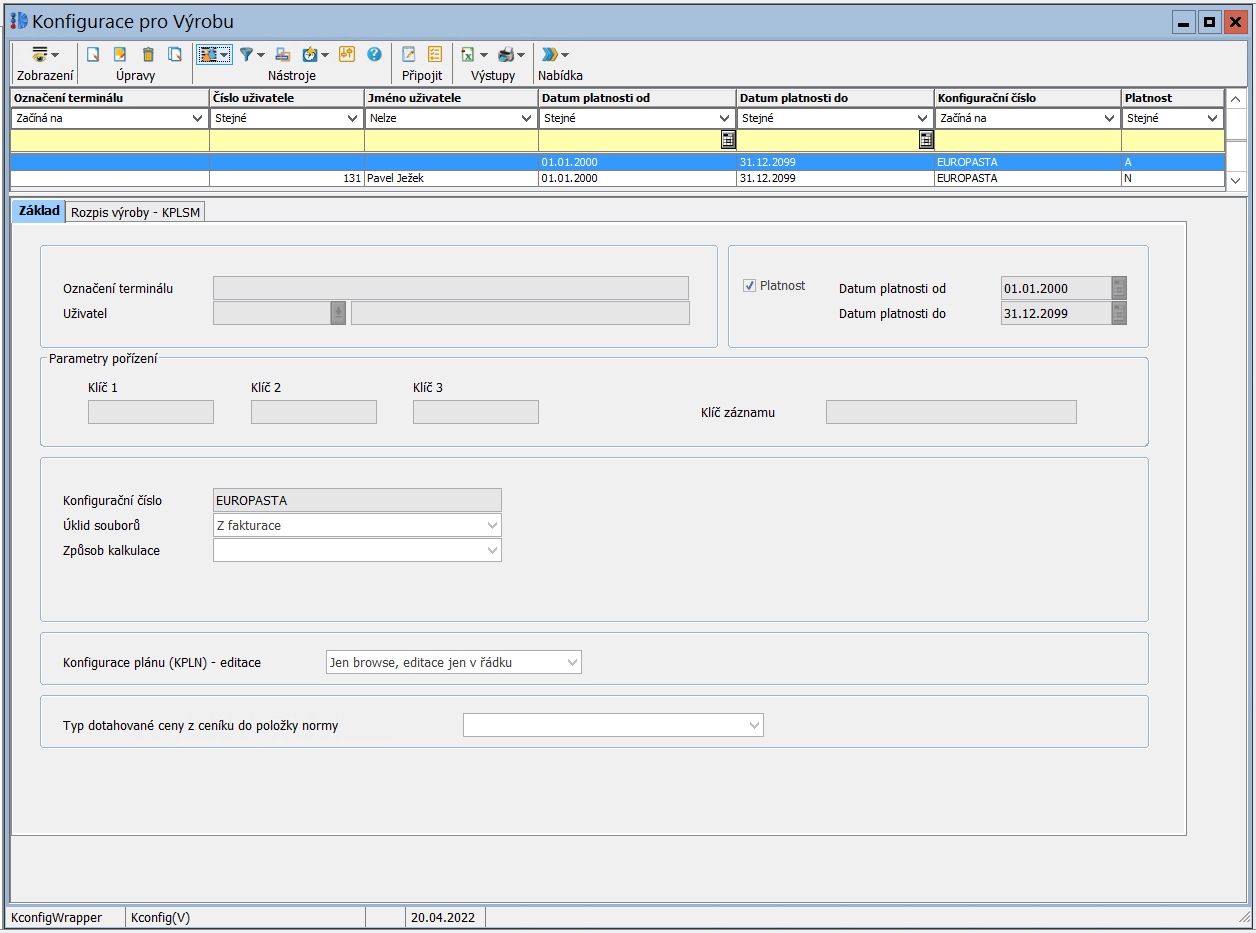Click the Excel export icon in Výstupy

click(468, 55)
